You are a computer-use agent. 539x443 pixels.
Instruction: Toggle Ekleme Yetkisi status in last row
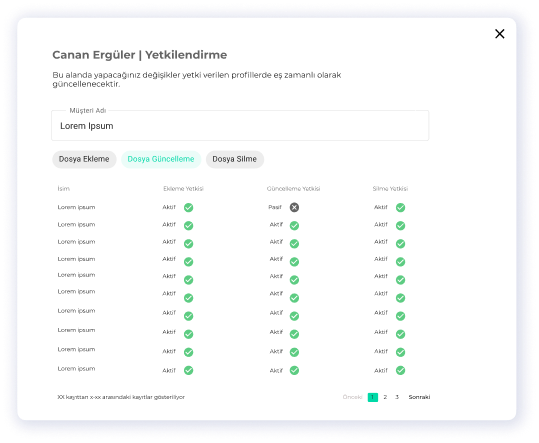(188, 370)
